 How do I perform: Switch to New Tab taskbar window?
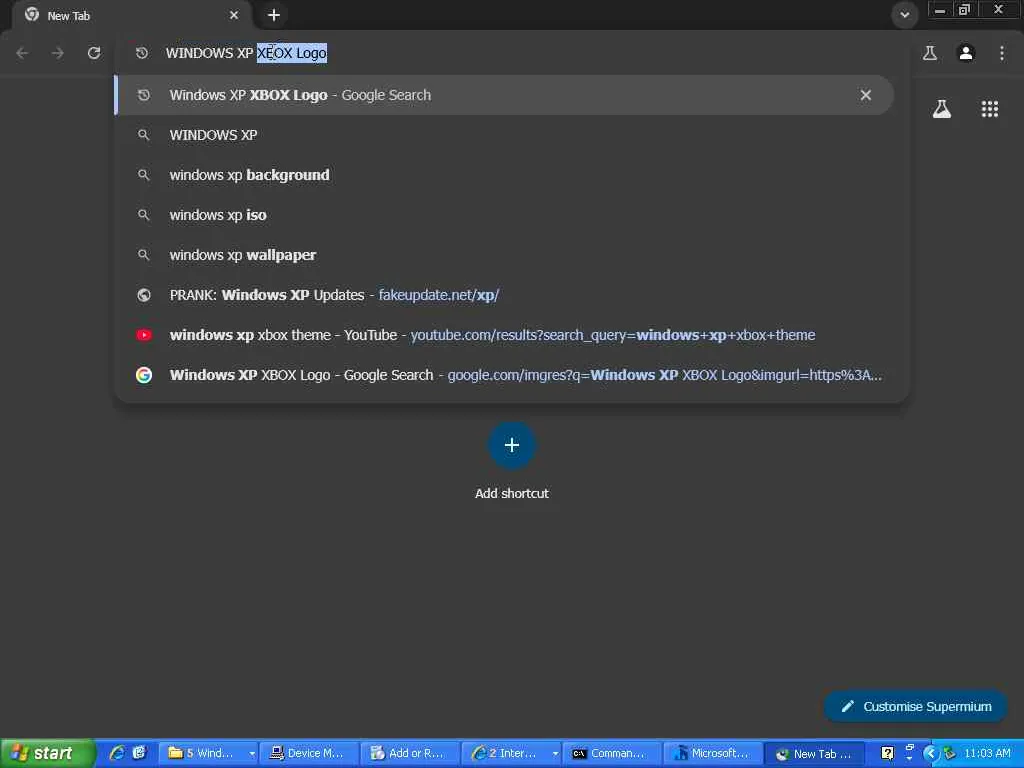(x=815, y=753)
